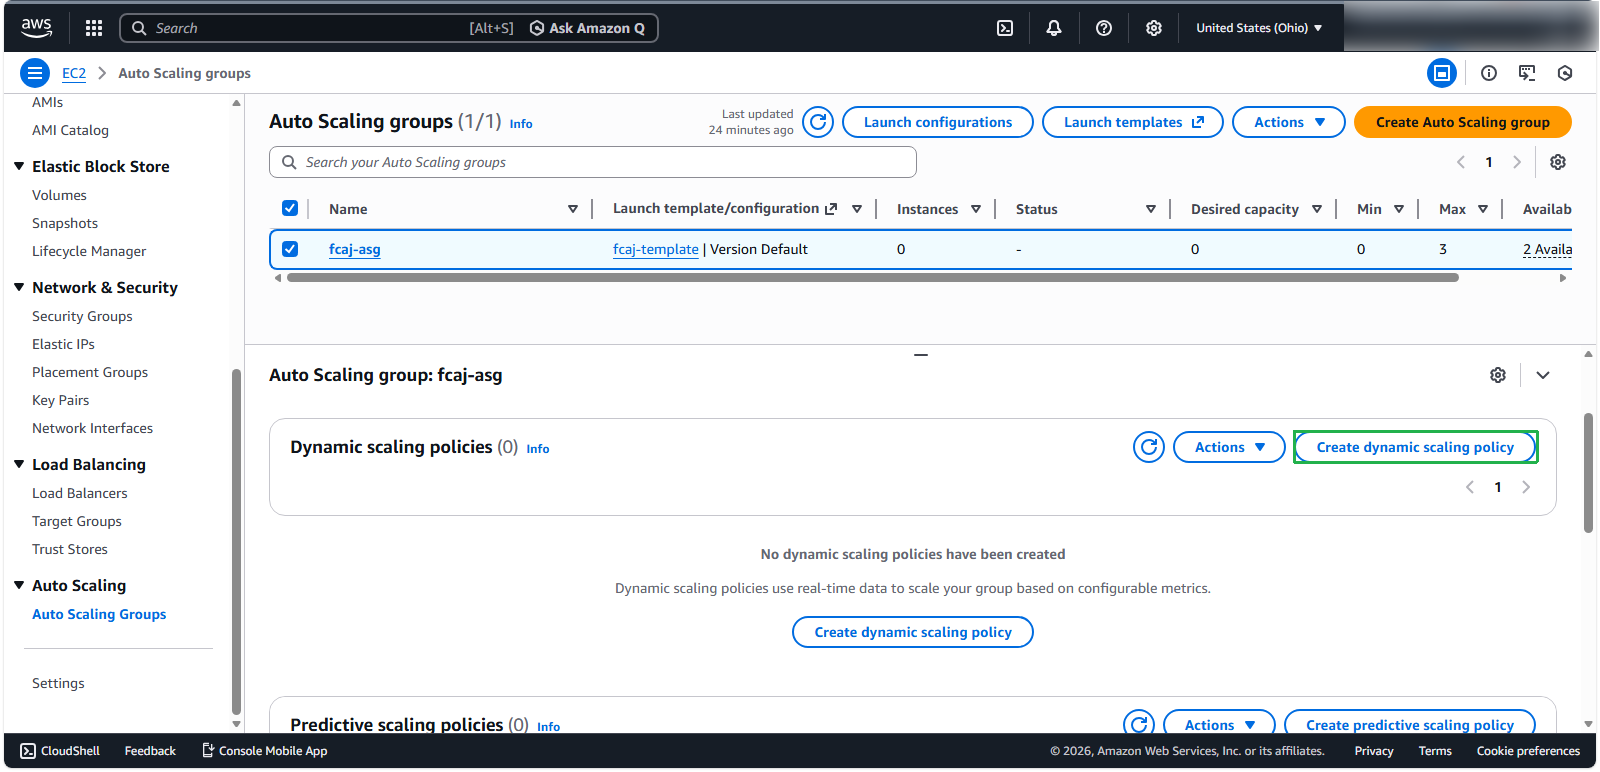
Task: Open the notifications bell
Action: click(1054, 28)
